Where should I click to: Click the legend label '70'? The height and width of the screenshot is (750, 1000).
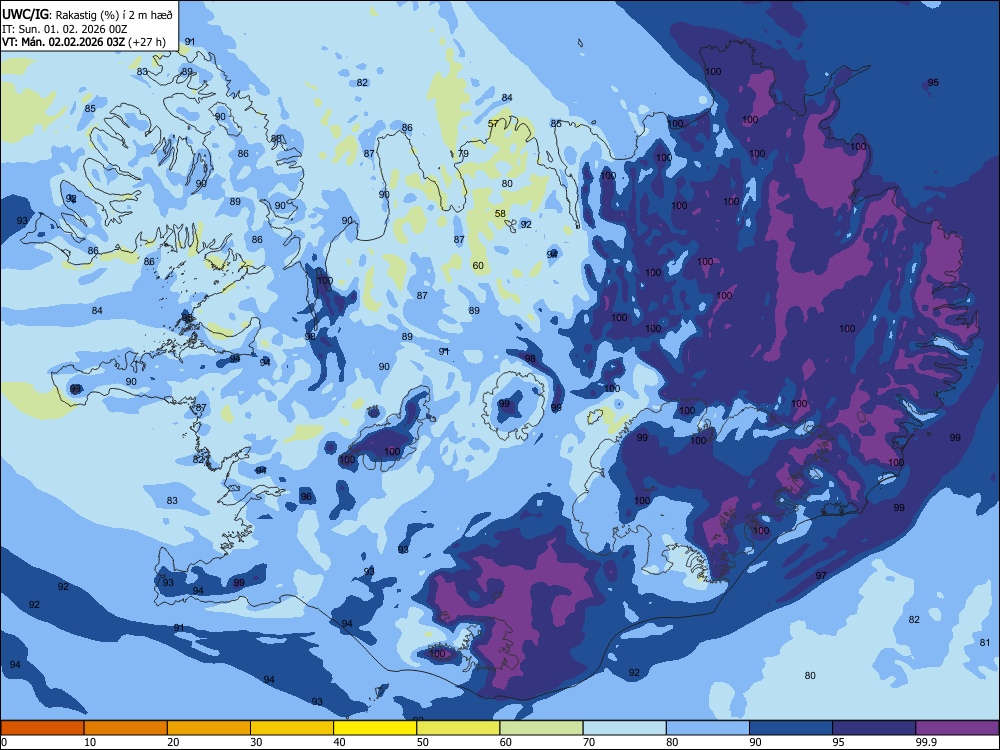589,742
